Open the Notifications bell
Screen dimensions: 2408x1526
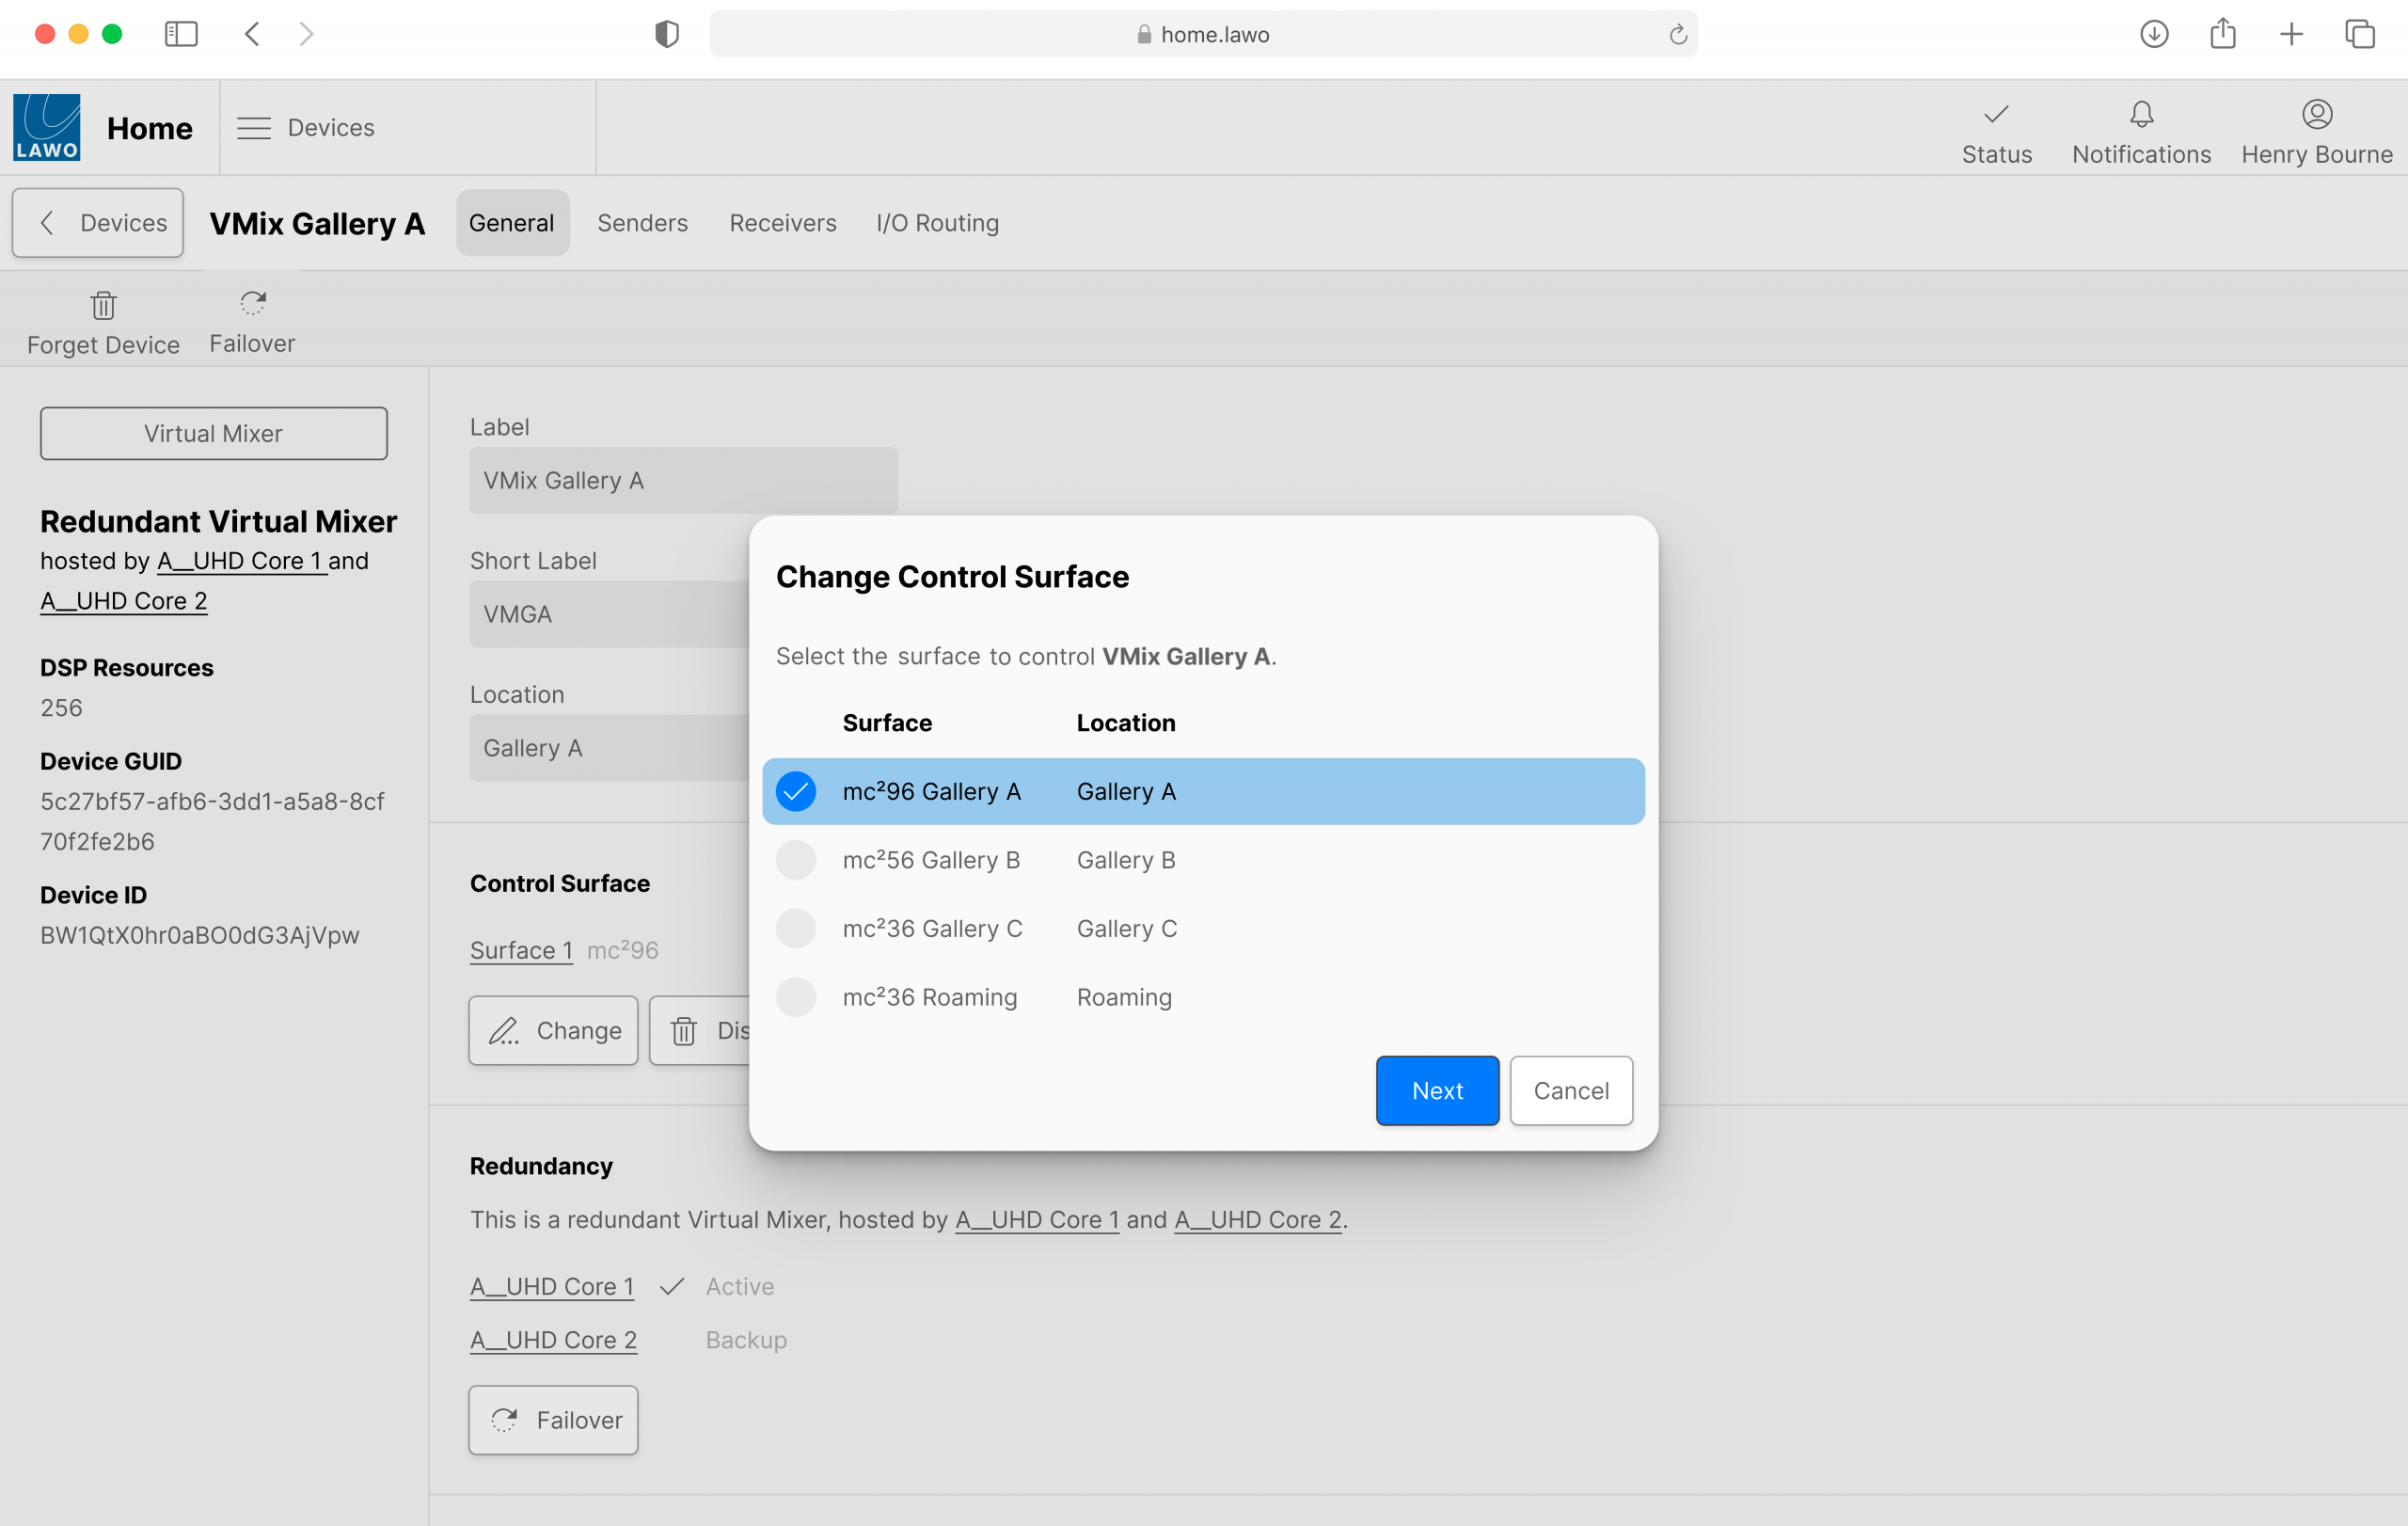tap(2141, 132)
